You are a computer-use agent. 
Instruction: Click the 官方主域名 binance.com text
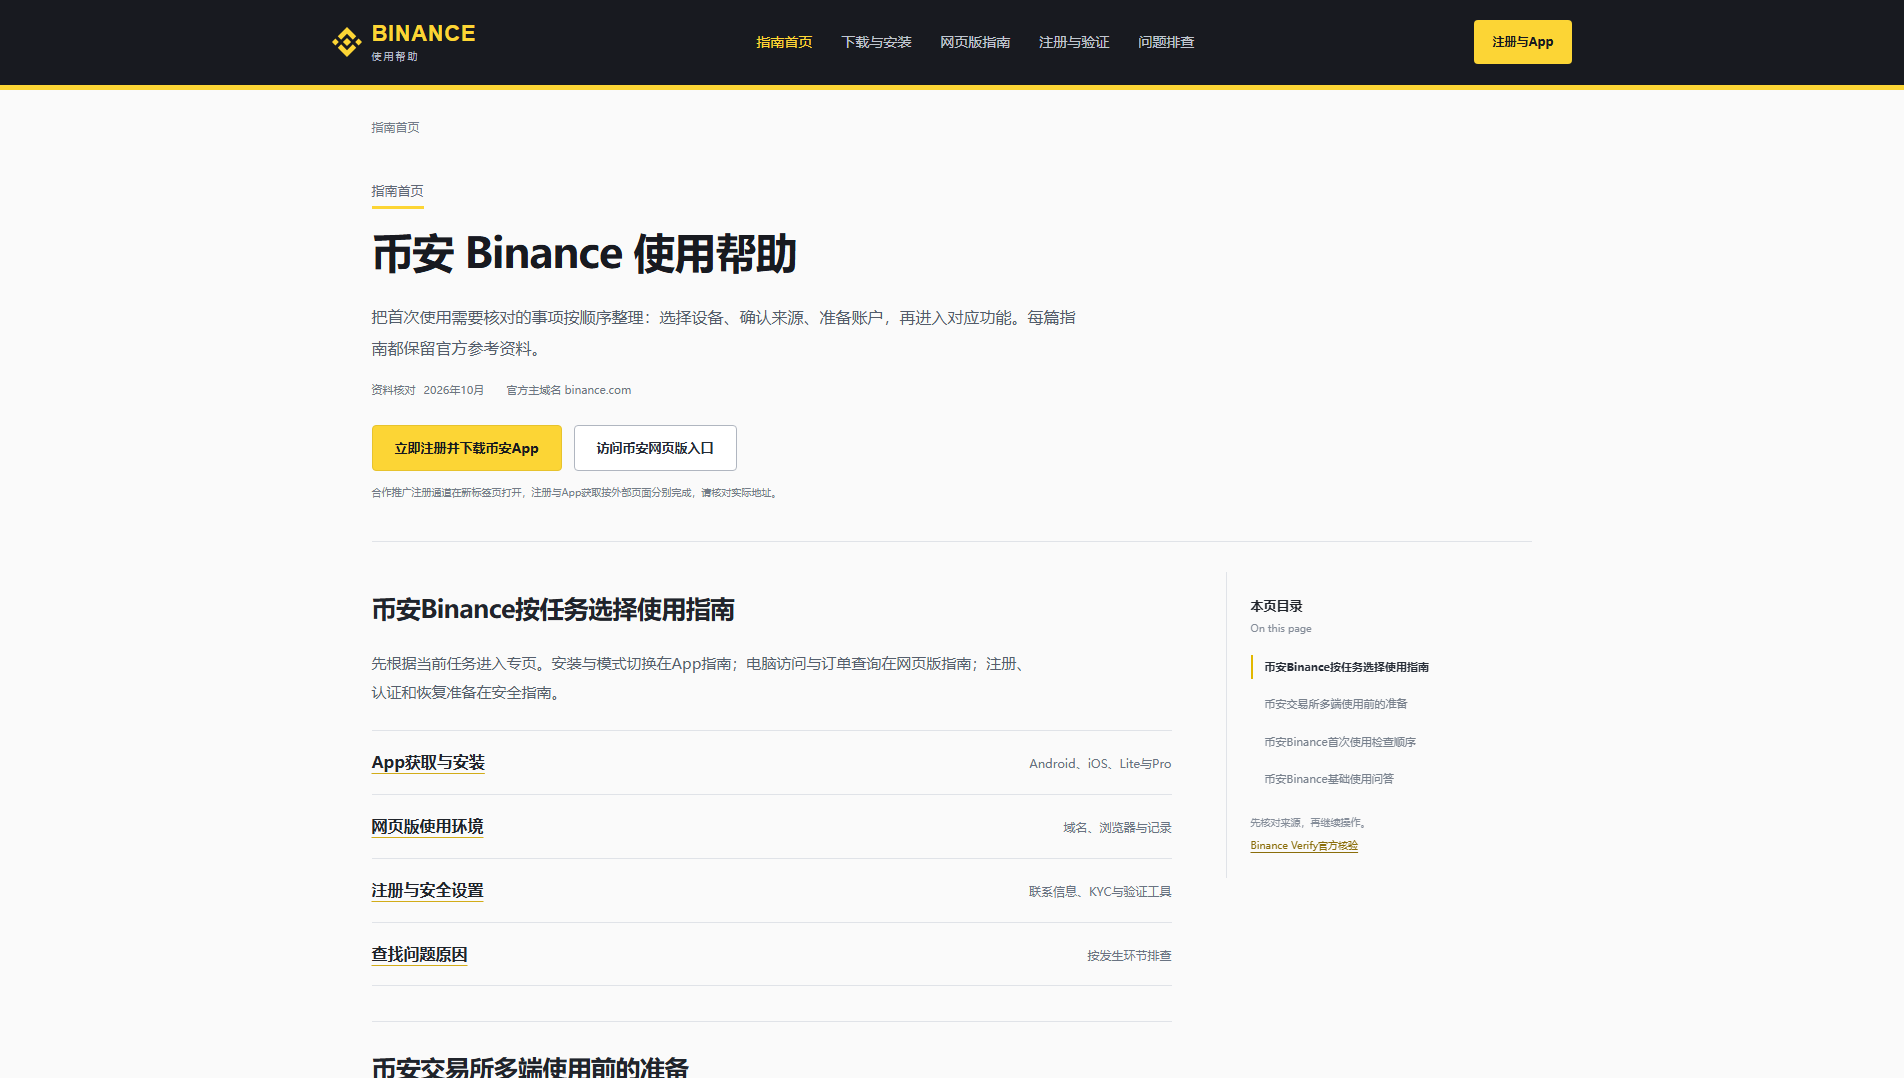point(568,390)
